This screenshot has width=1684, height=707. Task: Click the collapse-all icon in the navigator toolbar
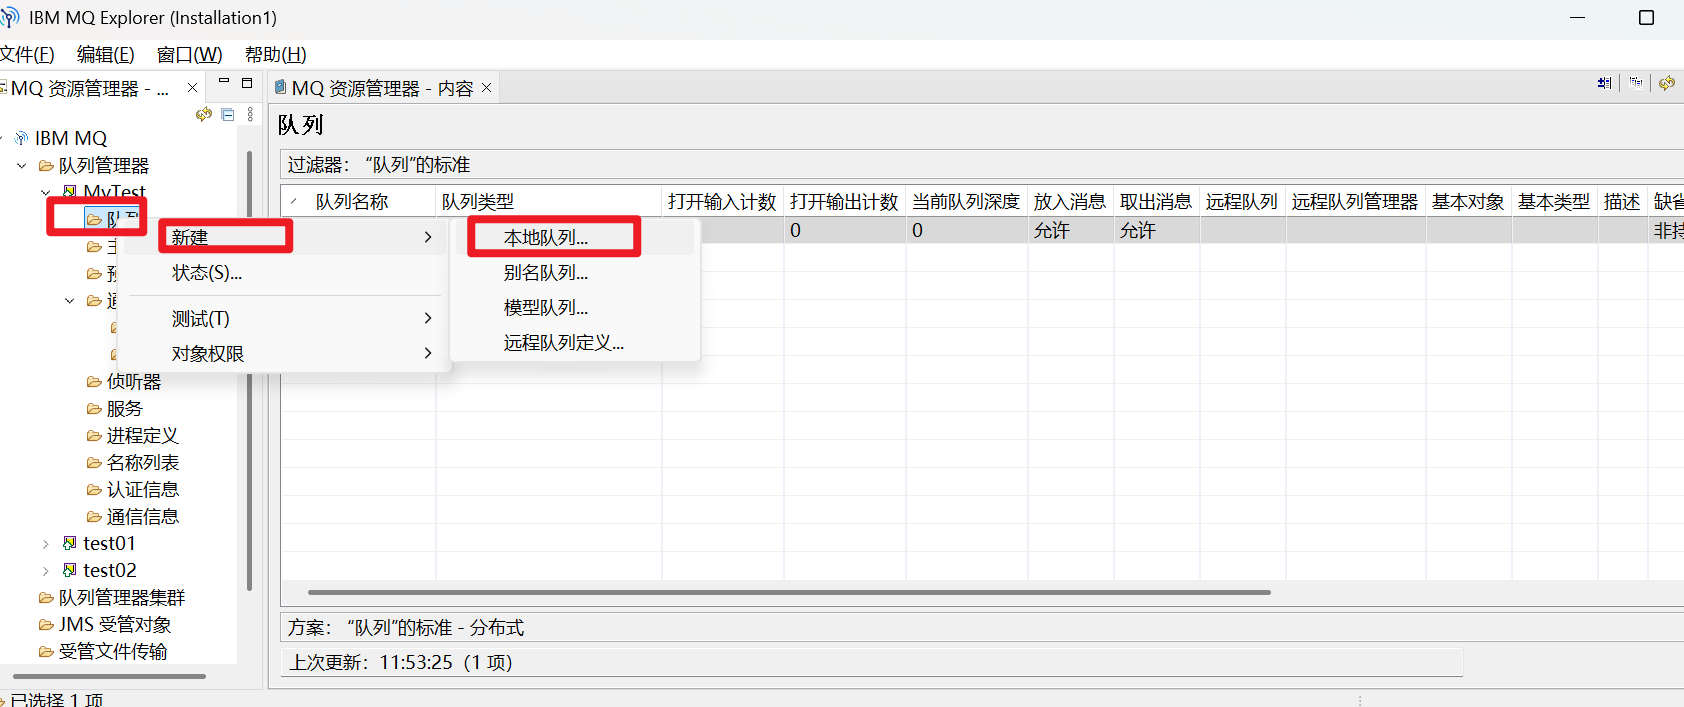point(228,114)
